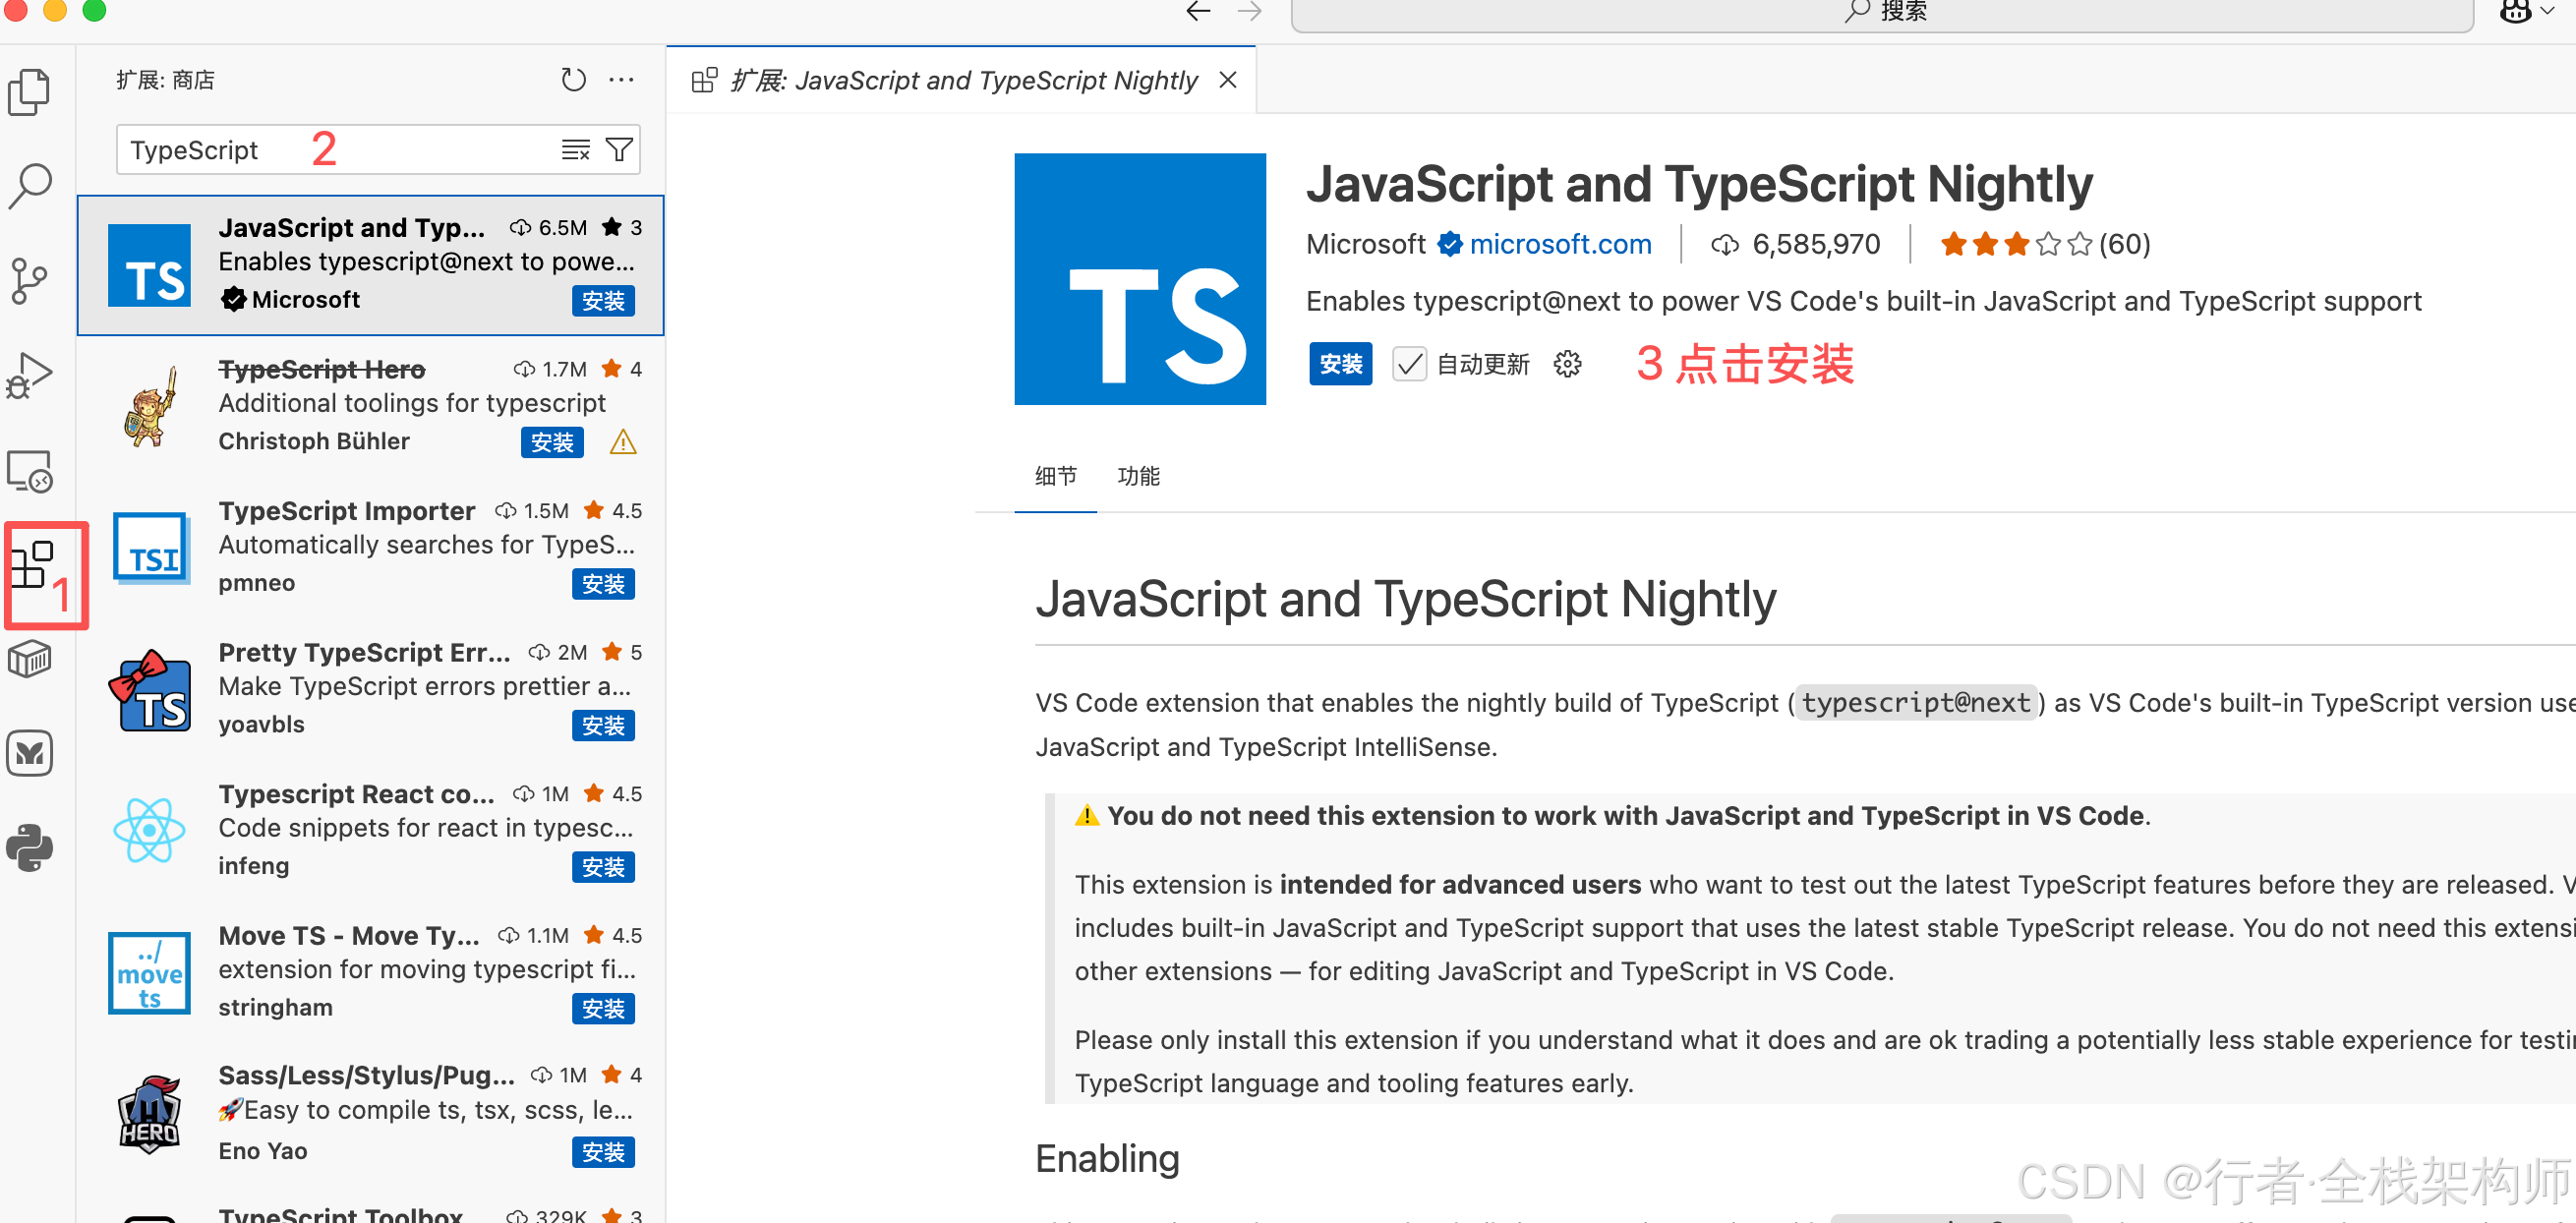
Task: Install JavaScript and TypeScript Nightly from detail page
Action: click(1340, 364)
